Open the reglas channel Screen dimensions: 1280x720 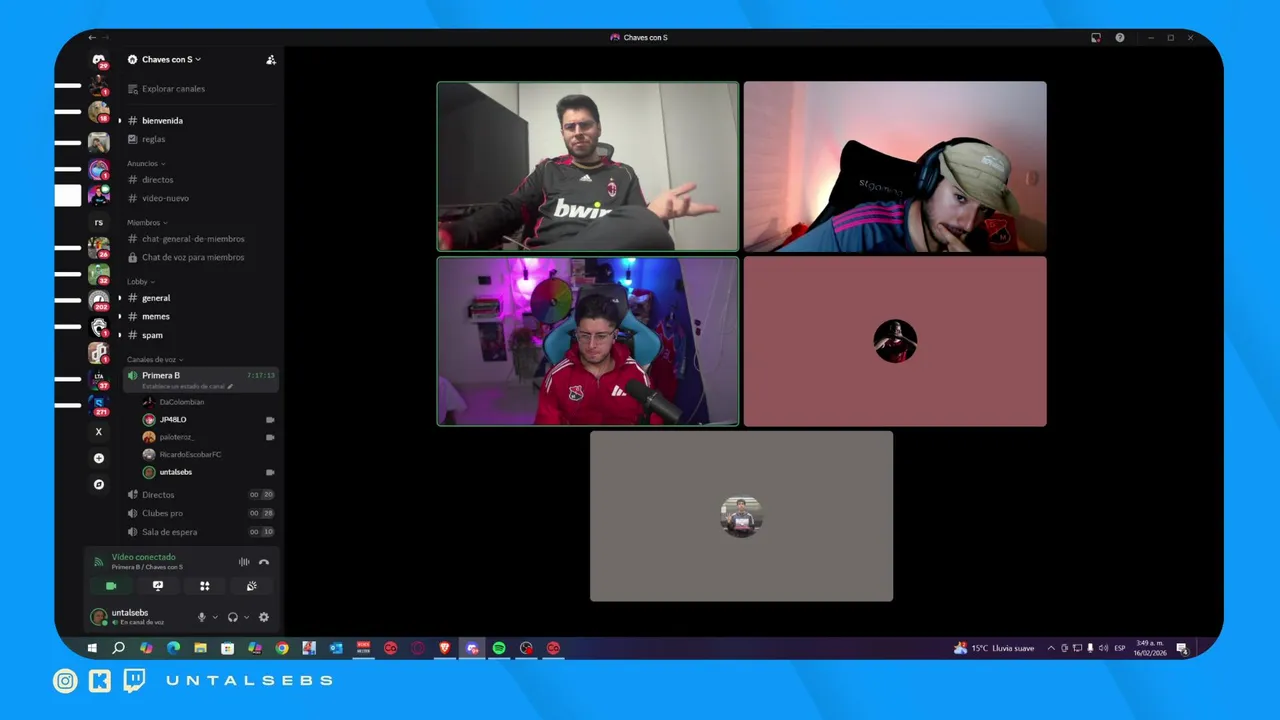coord(200,139)
